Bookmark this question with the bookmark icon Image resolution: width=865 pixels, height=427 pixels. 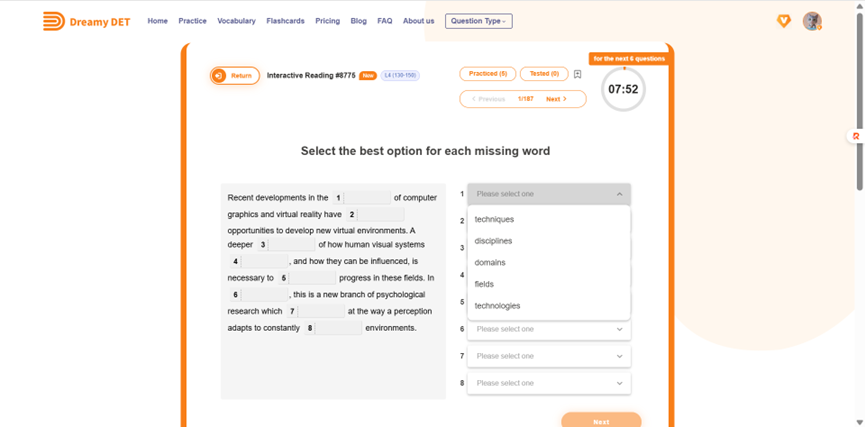click(x=578, y=74)
